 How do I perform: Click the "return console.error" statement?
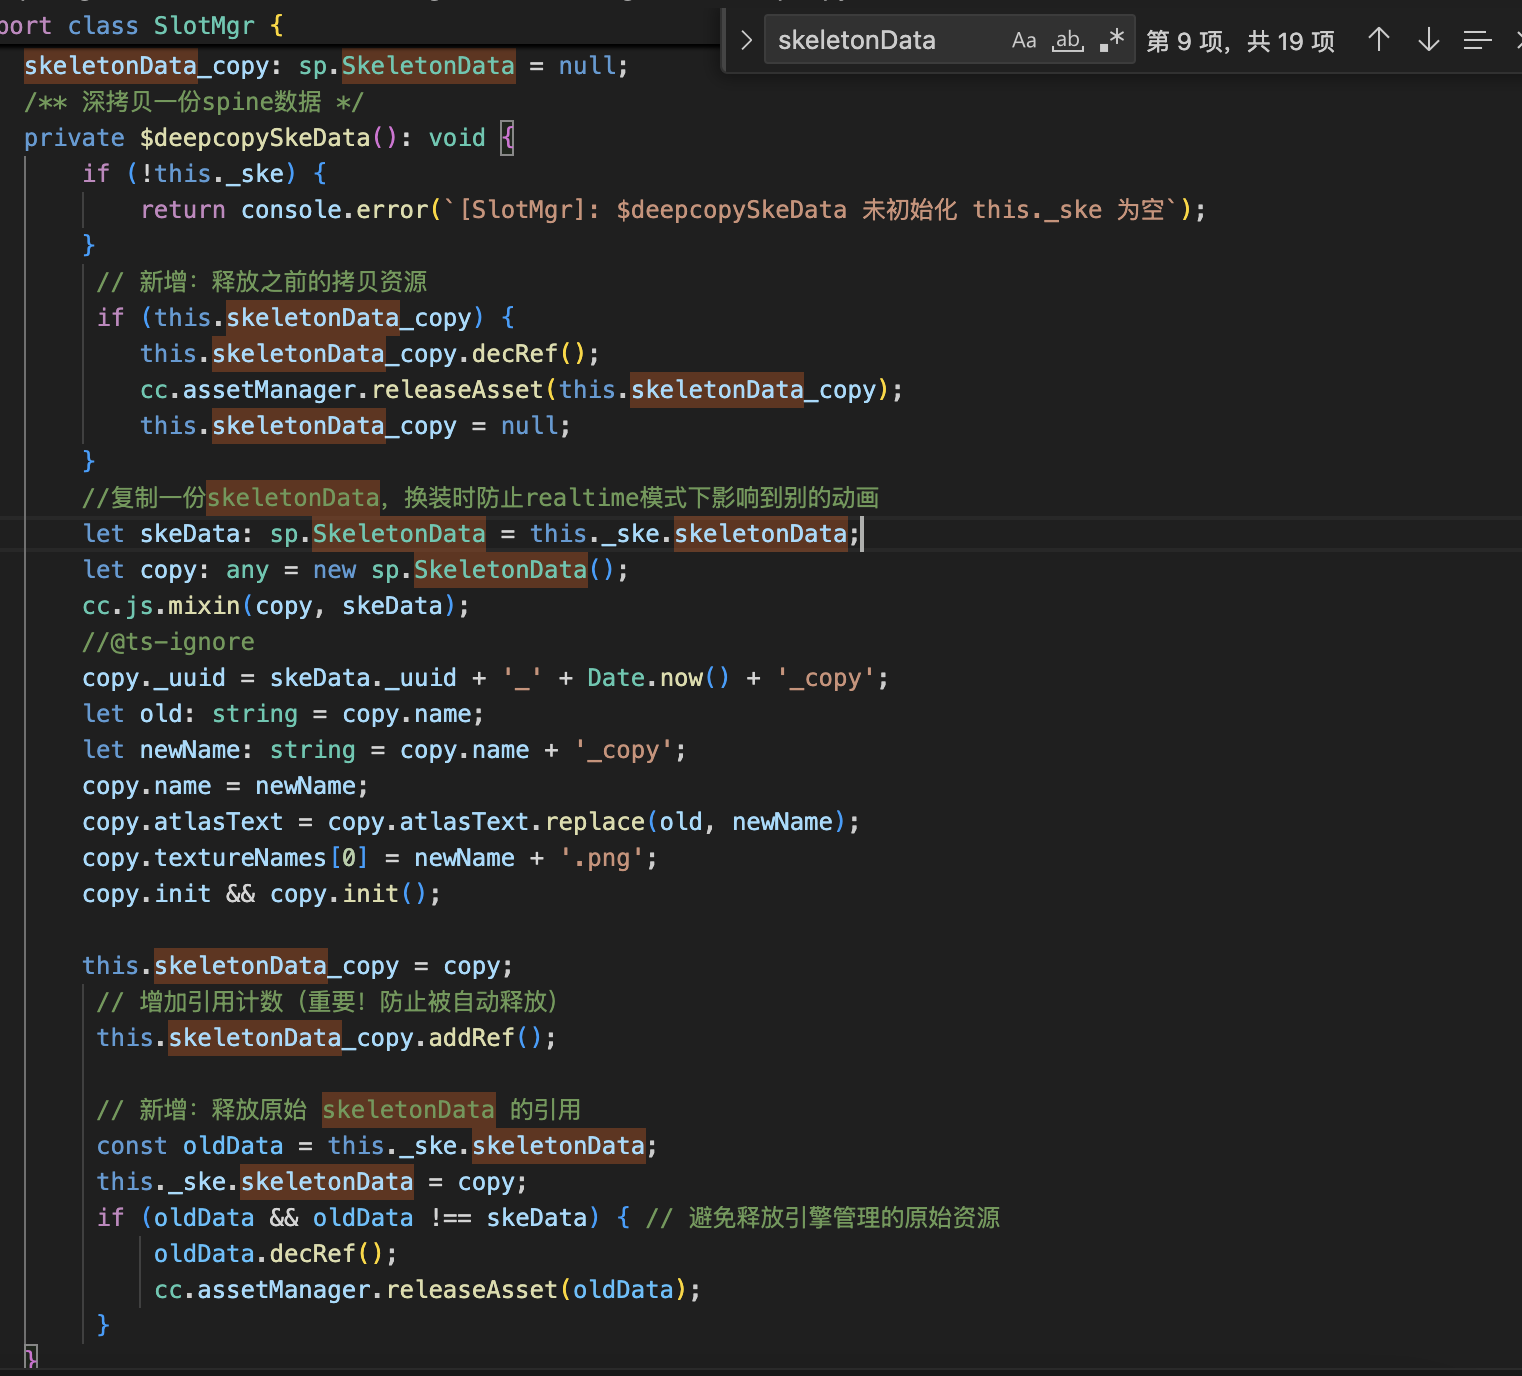[x=673, y=210]
